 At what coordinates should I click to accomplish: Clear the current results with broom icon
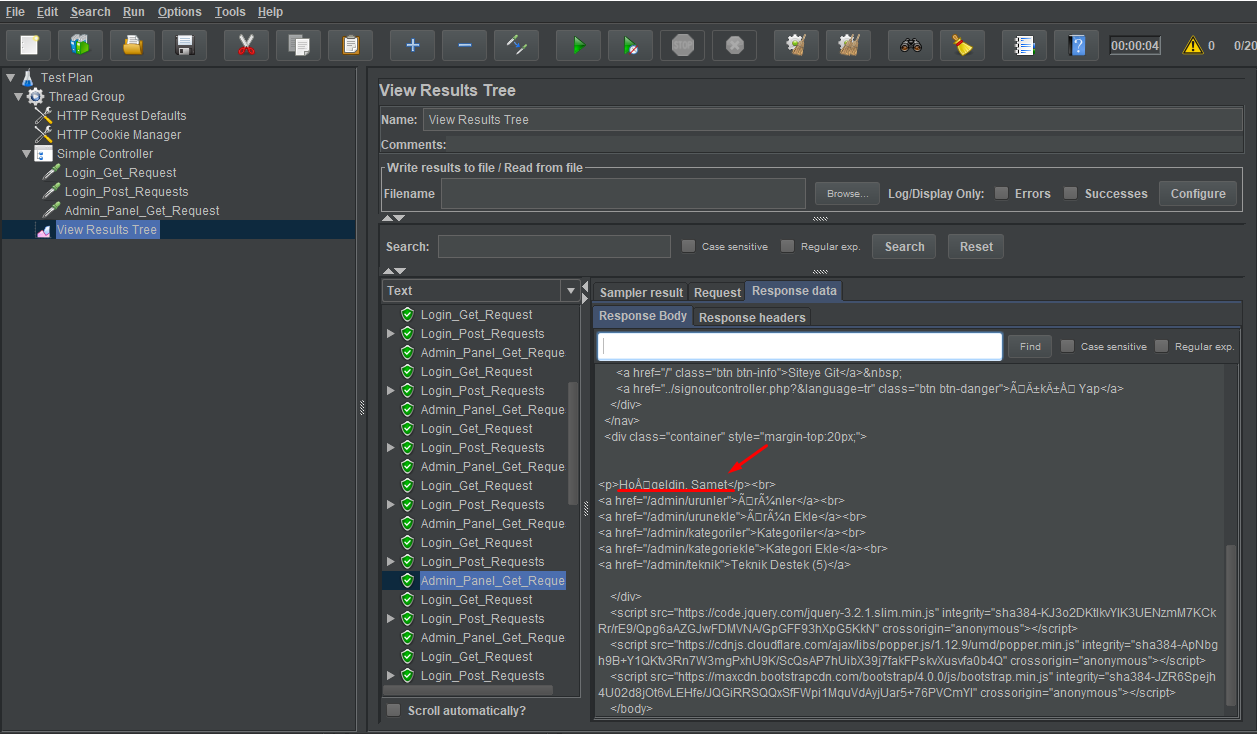pyautogui.click(x=796, y=45)
